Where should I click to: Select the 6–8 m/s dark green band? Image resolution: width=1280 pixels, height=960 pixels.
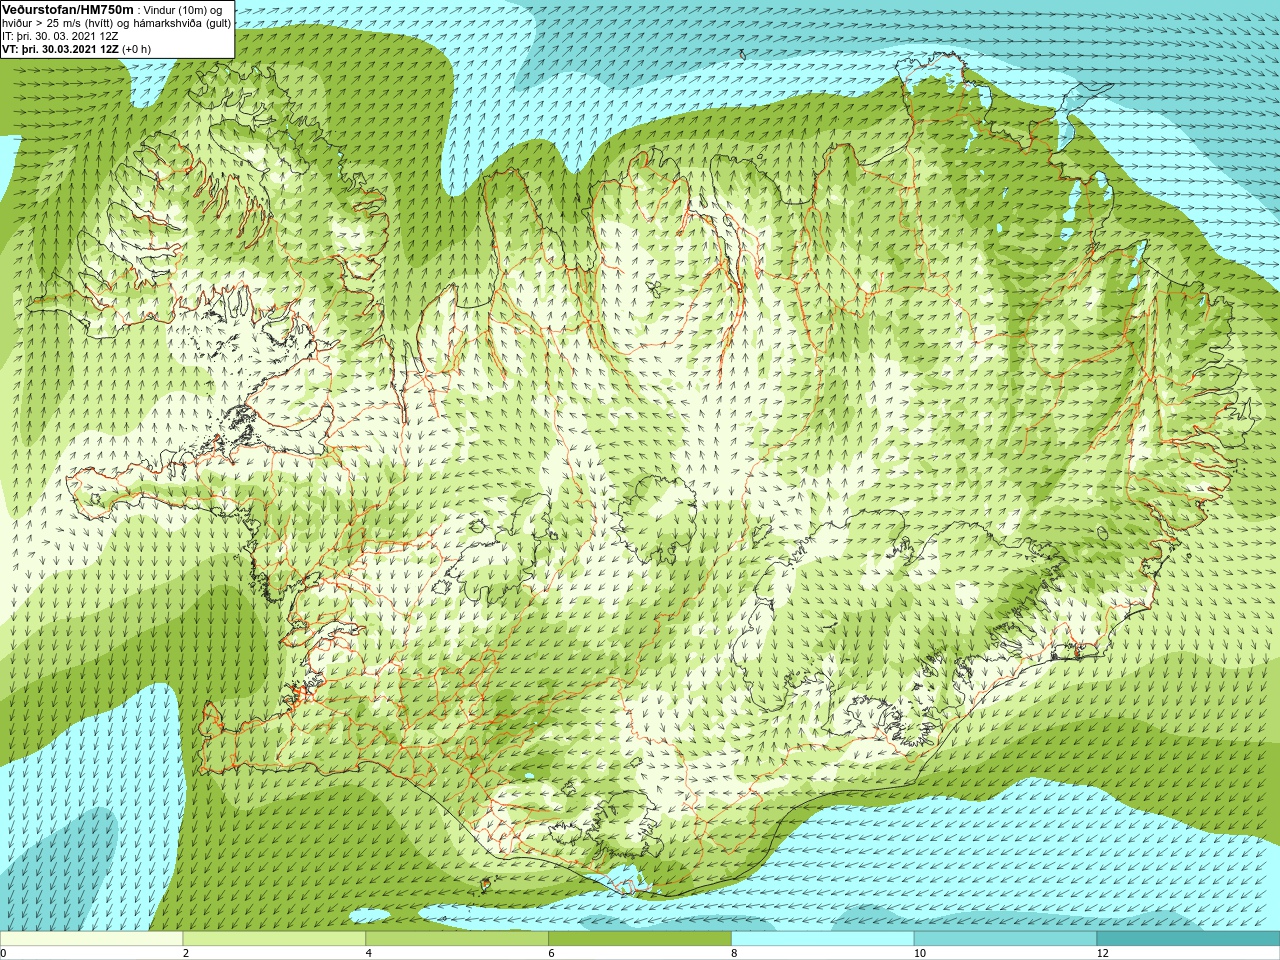click(x=640, y=939)
